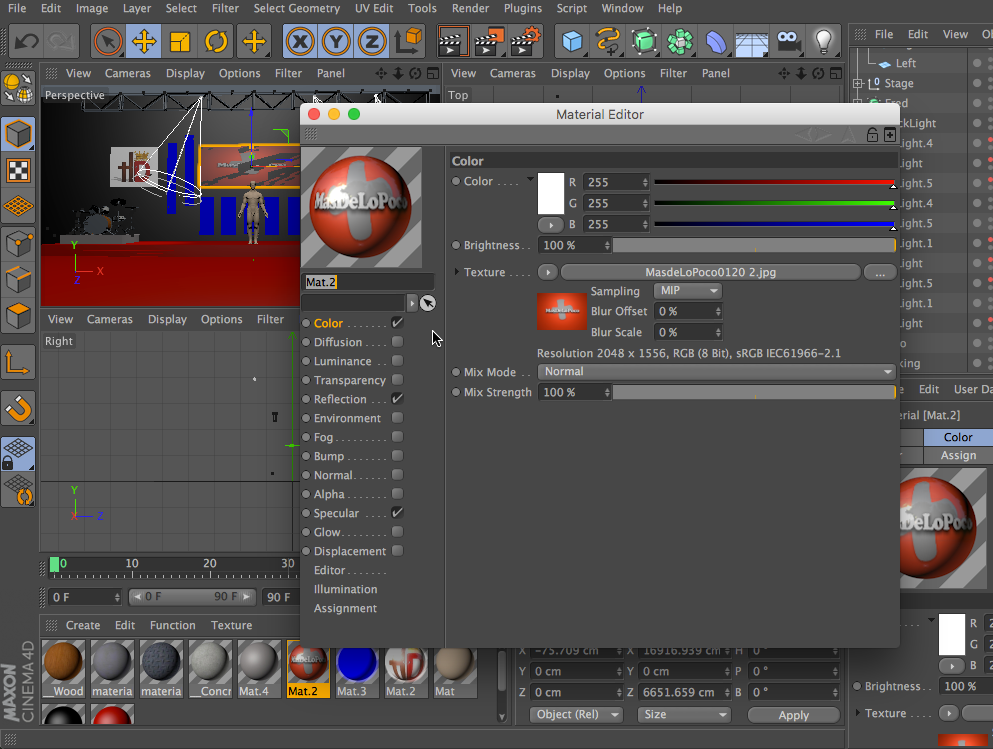
Task: Open the Select Geometry menu
Action: tap(296, 8)
